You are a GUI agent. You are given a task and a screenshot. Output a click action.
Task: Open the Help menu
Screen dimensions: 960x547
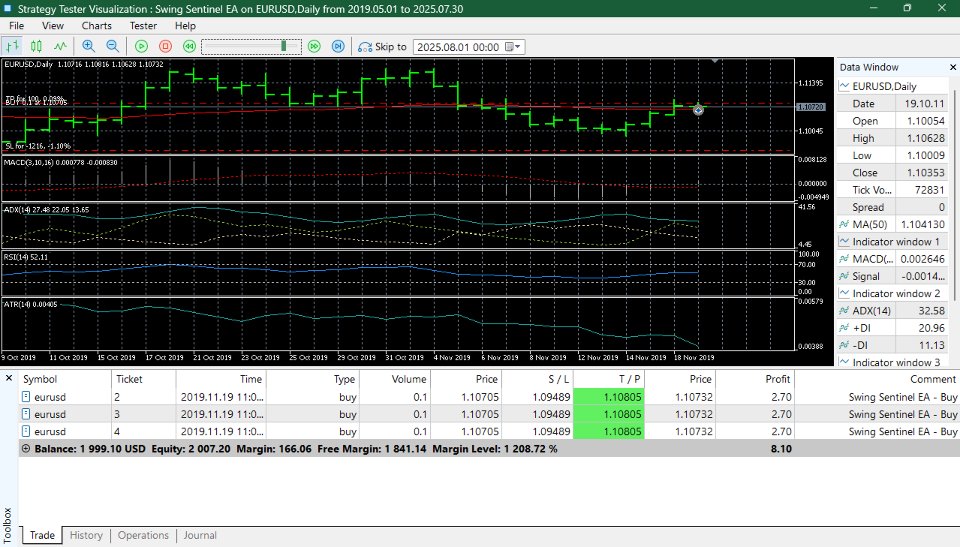185,26
